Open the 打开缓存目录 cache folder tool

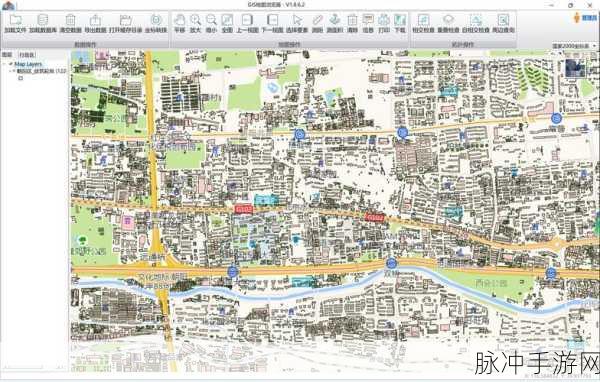coord(126,23)
